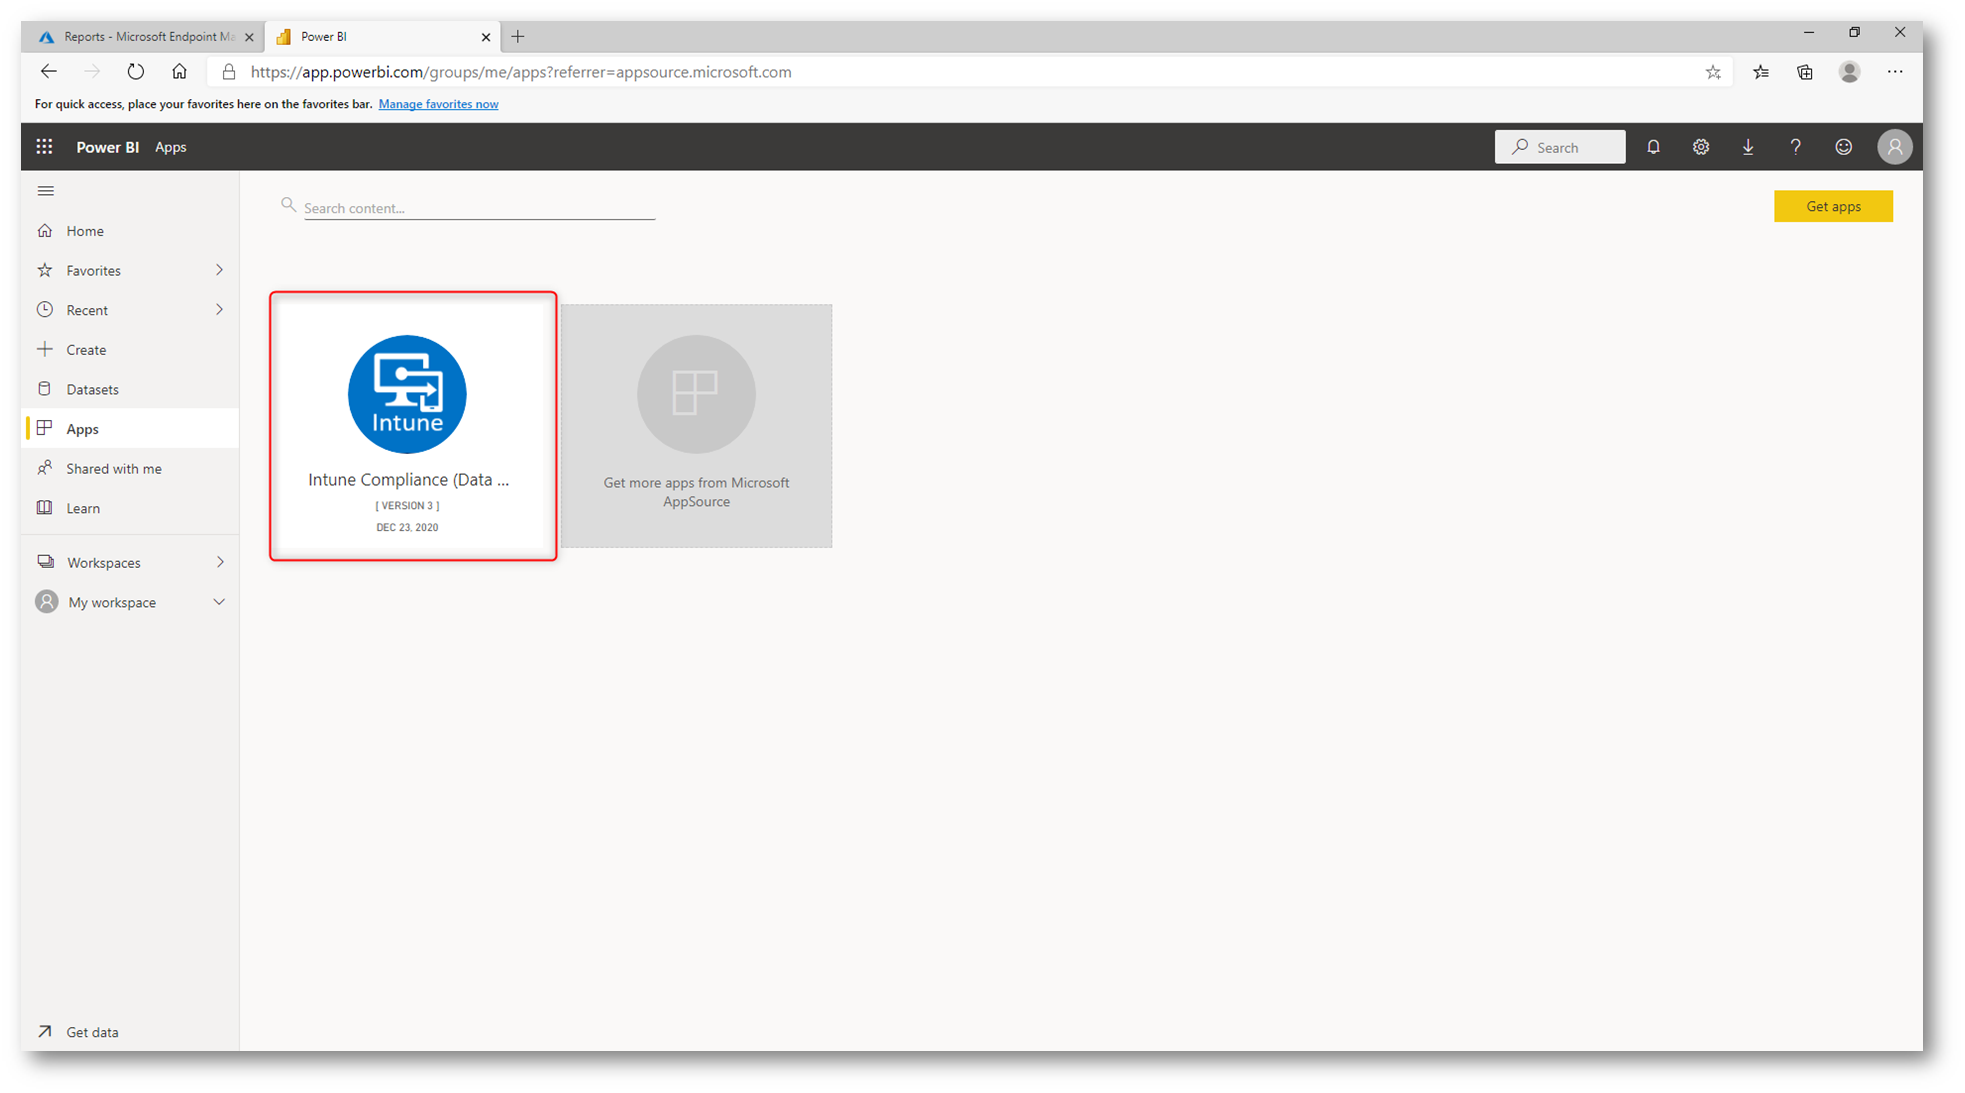Collapse the navigation pane hamburger icon
The width and height of the screenshot is (1965, 1093).
click(45, 191)
